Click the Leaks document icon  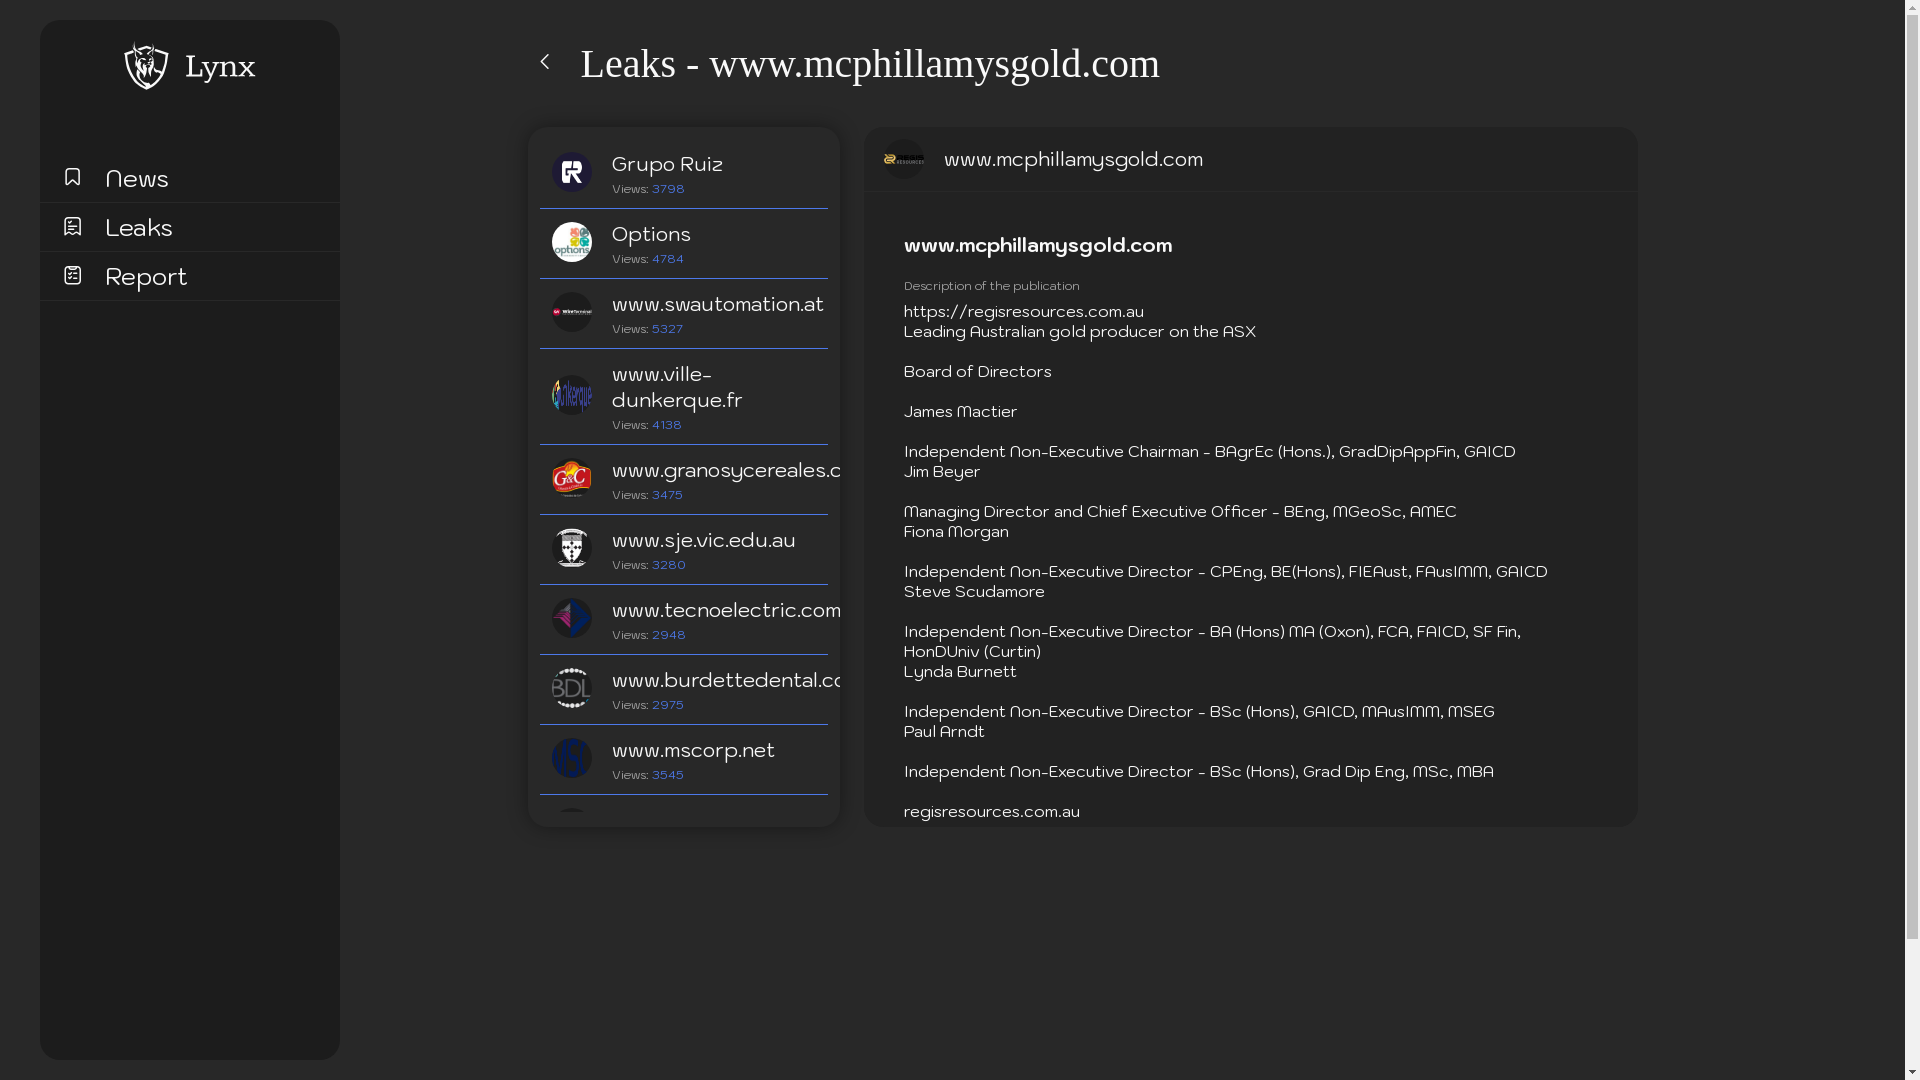pyautogui.click(x=72, y=226)
